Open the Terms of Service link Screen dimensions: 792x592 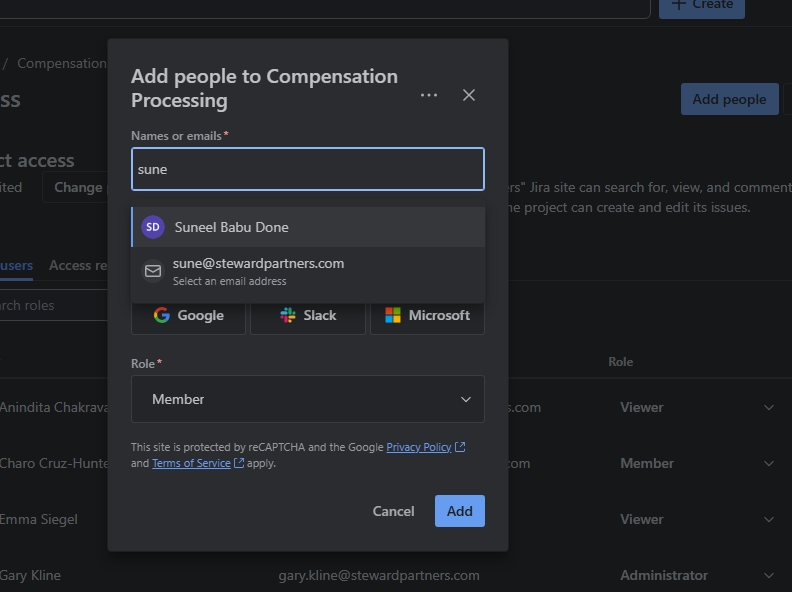pyautogui.click(x=191, y=463)
